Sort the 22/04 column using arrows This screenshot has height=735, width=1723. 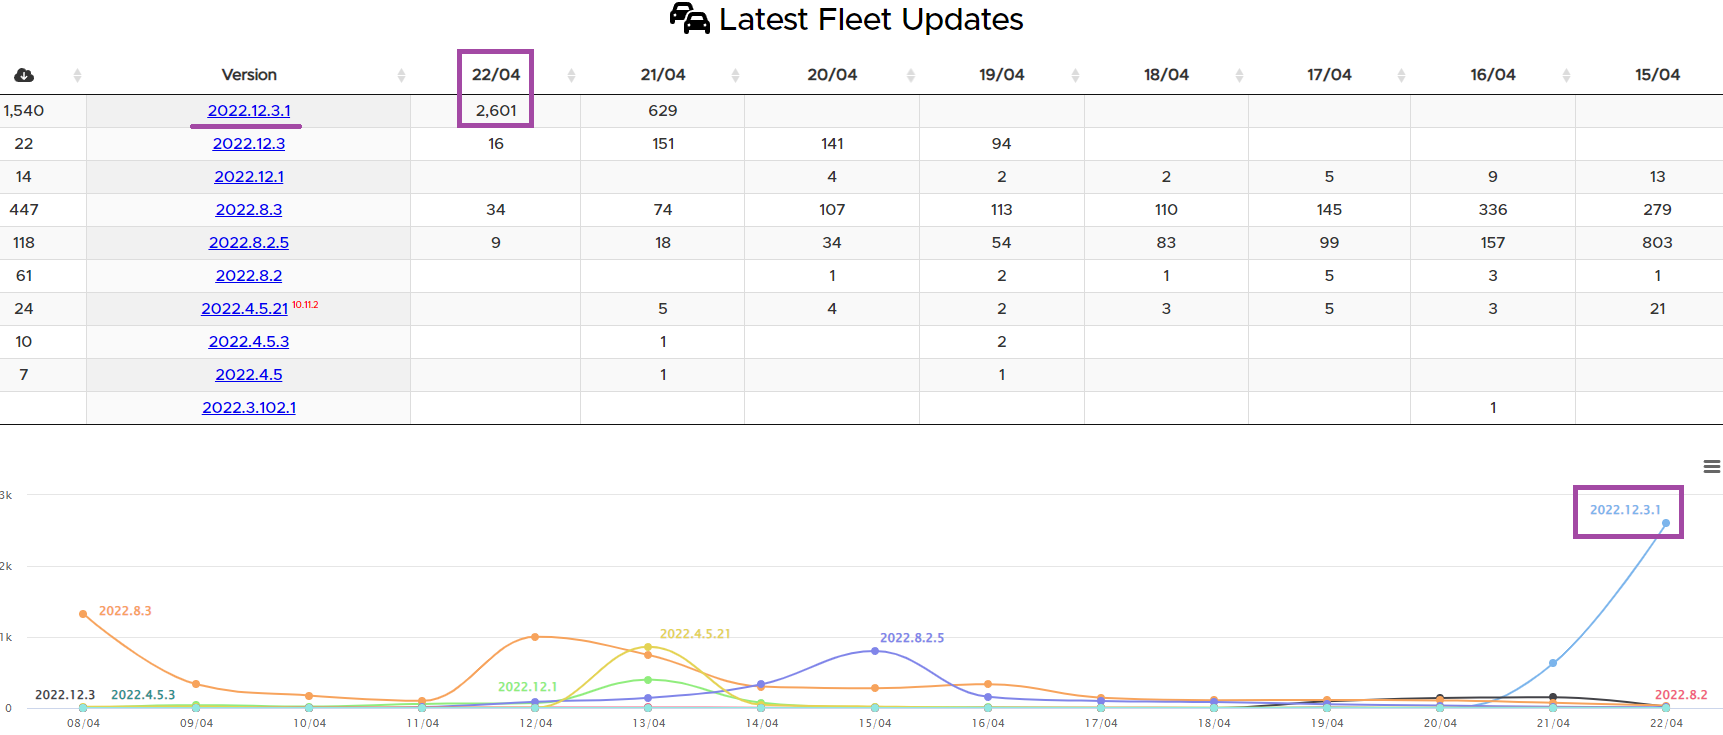tap(571, 75)
